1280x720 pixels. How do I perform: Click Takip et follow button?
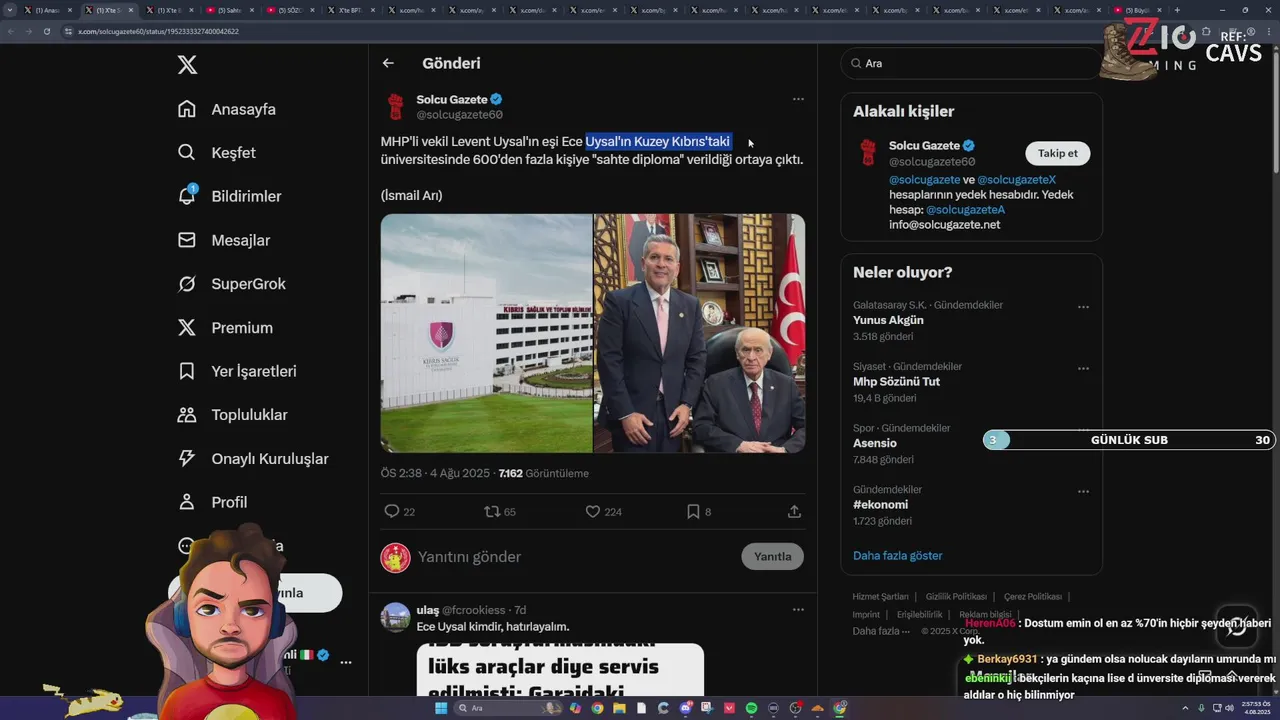click(x=1057, y=153)
